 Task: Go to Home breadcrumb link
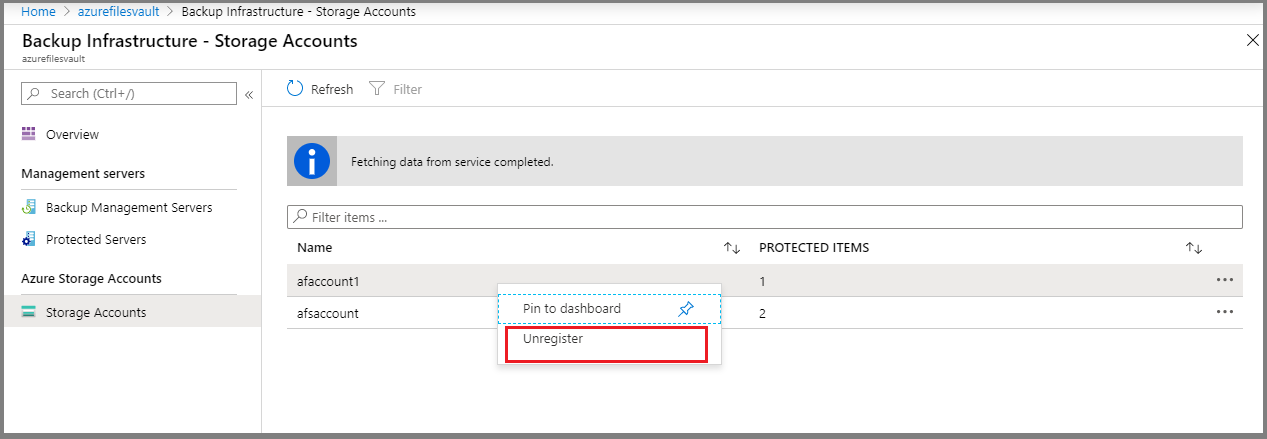(38, 12)
